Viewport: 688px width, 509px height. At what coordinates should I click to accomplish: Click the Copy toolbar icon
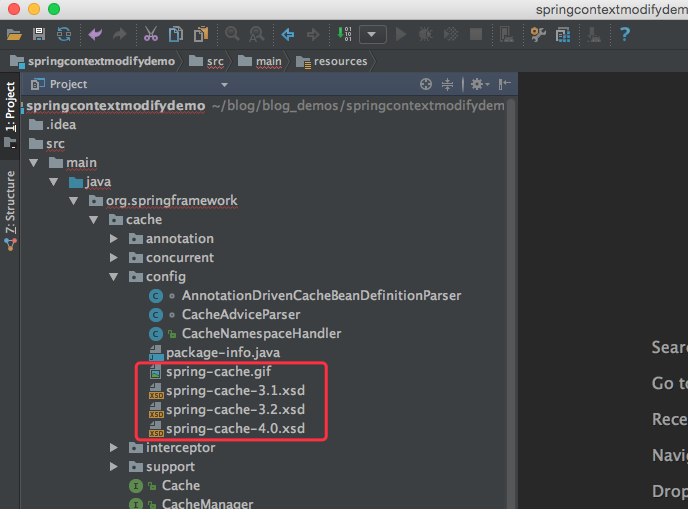point(176,34)
